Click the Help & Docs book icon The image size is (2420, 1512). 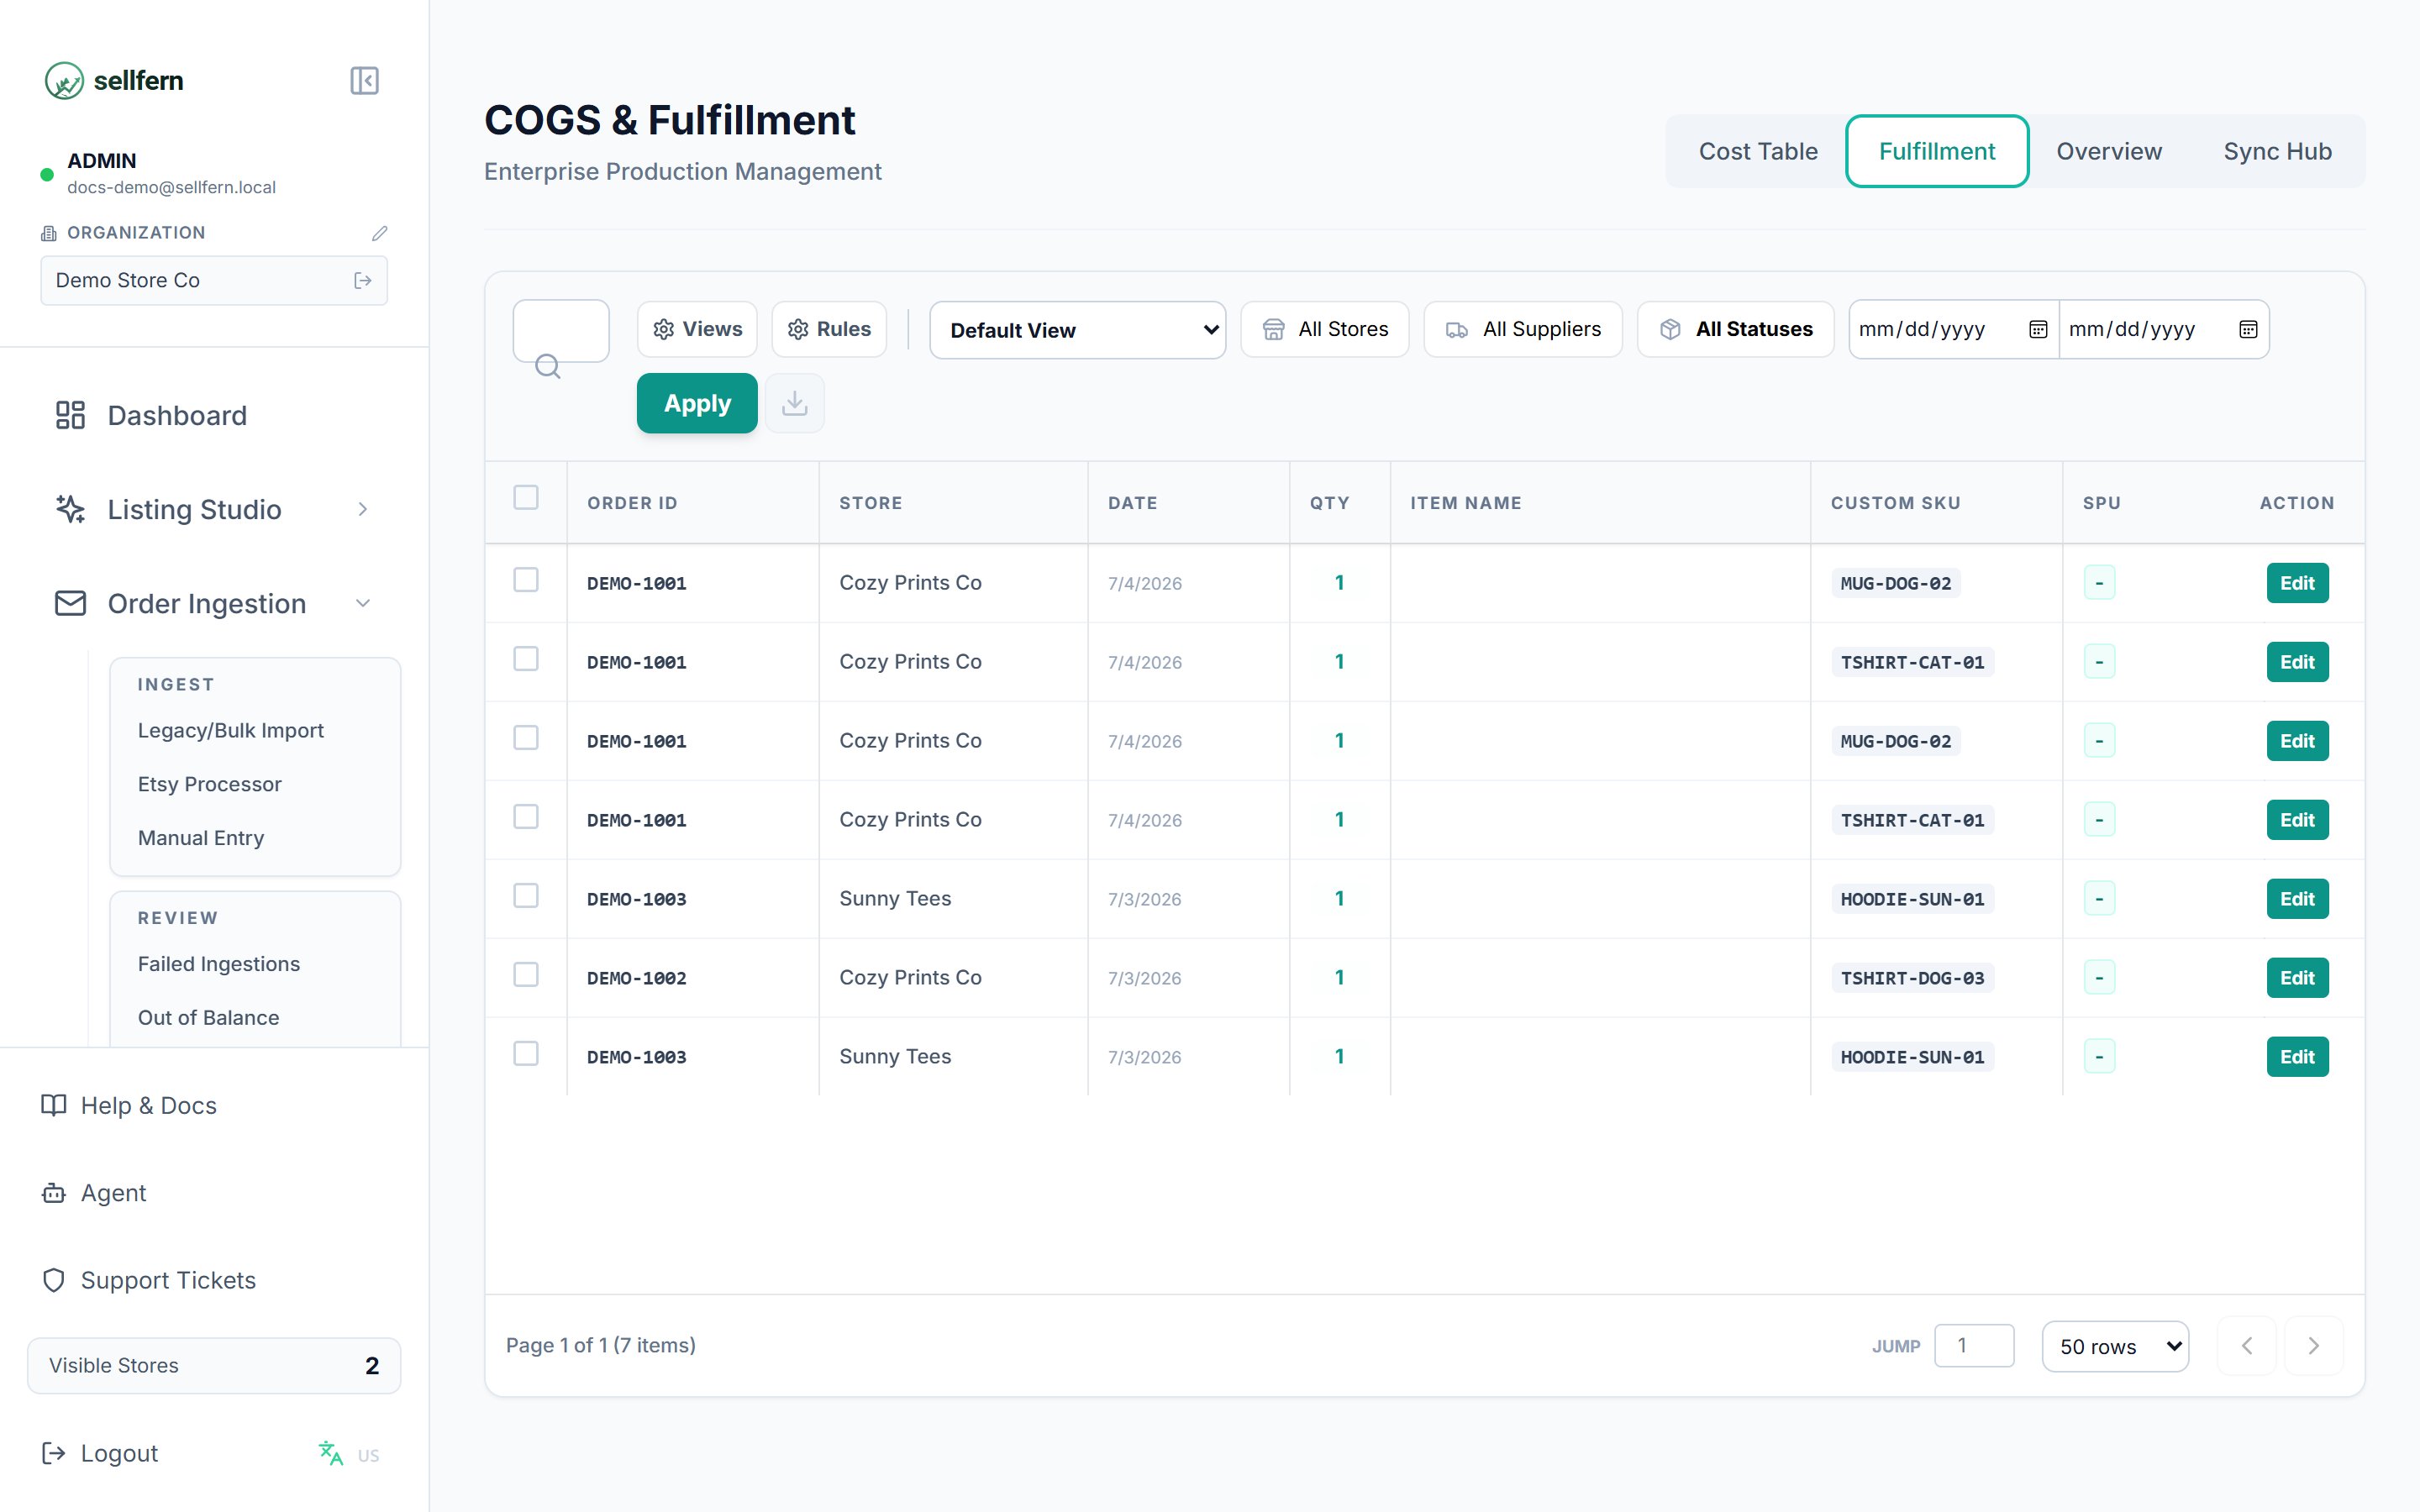(54, 1105)
